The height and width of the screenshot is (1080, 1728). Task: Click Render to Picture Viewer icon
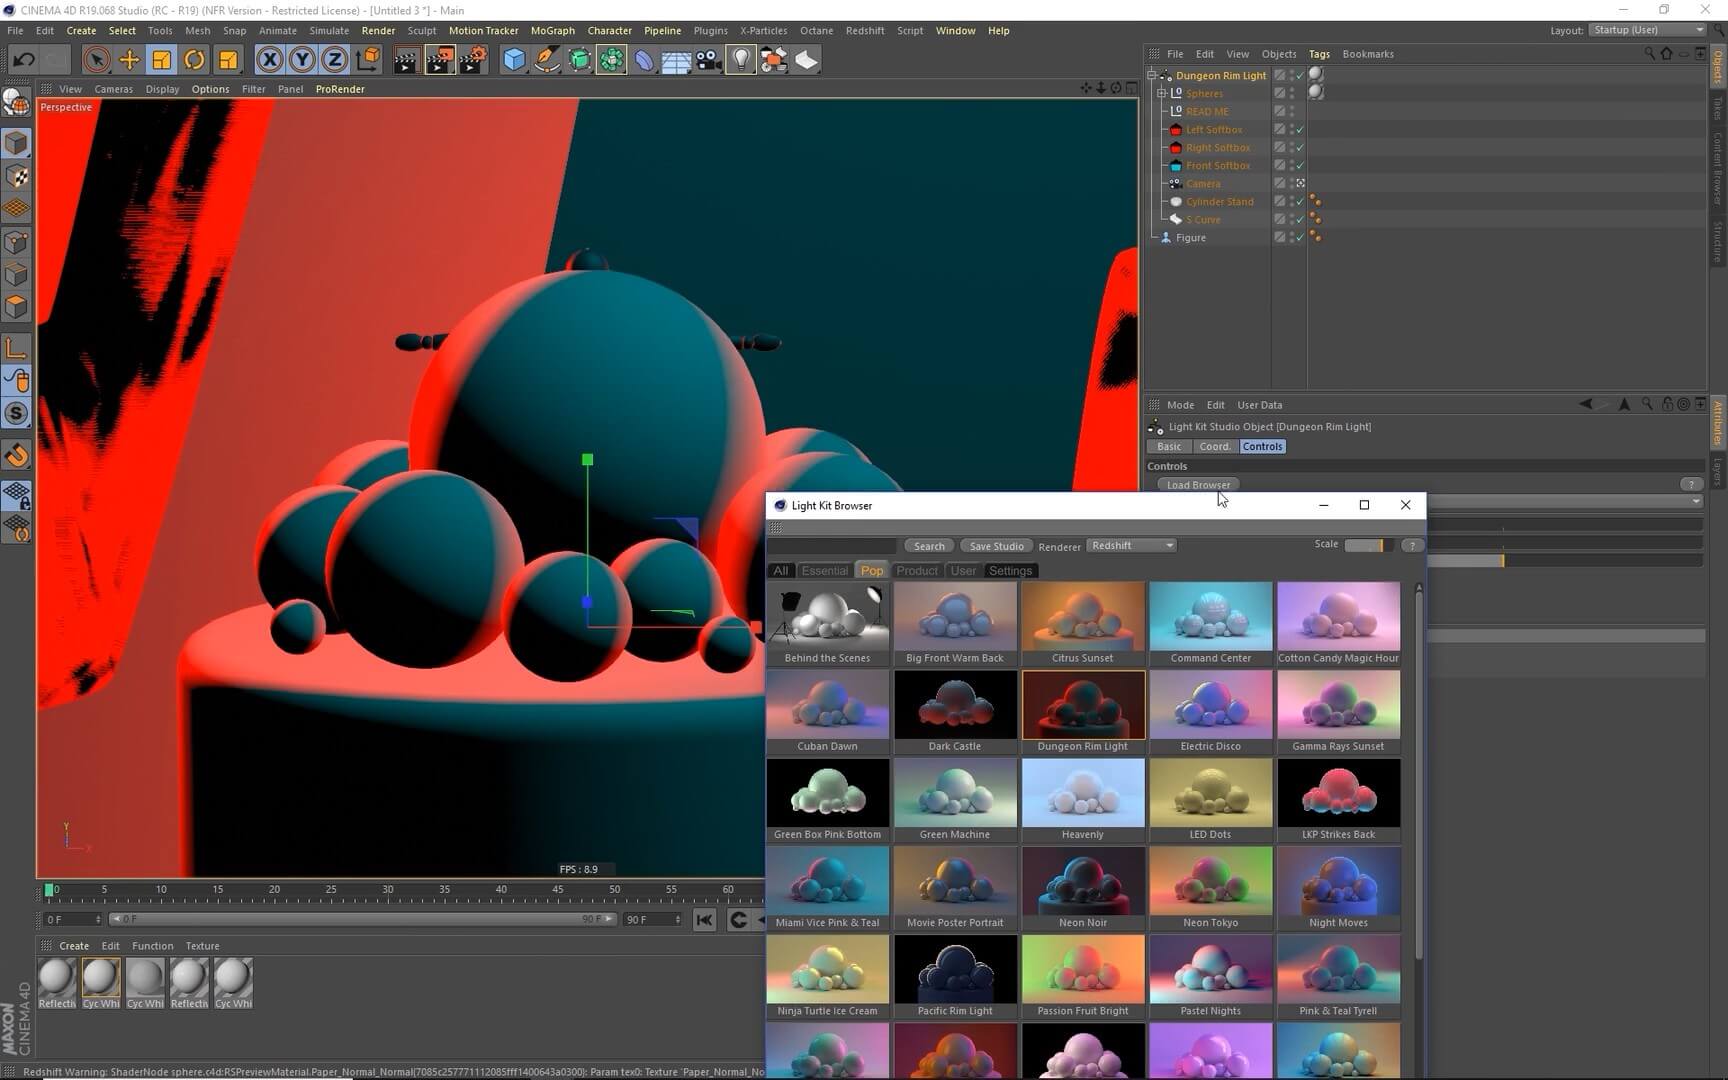click(439, 60)
